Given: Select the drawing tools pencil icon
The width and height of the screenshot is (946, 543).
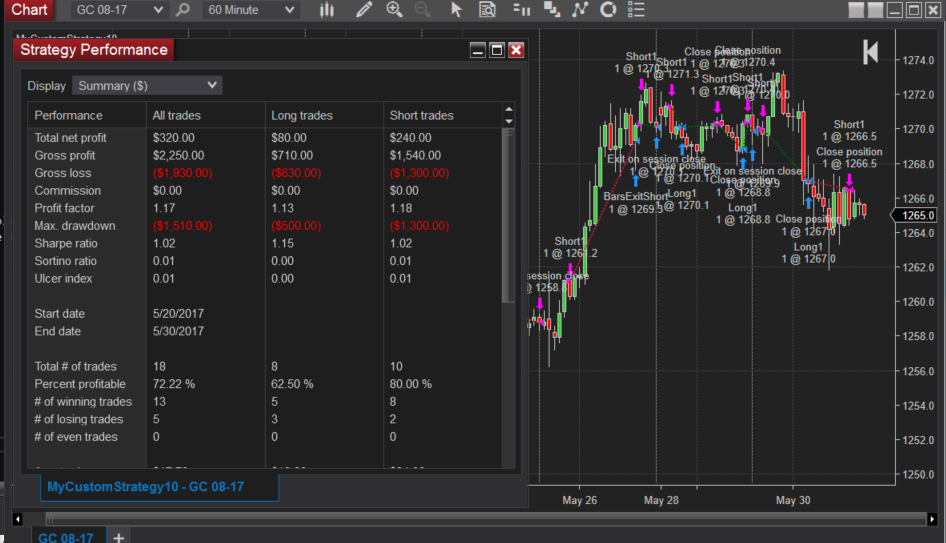Looking at the screenshot, I should tap(364, 10).
